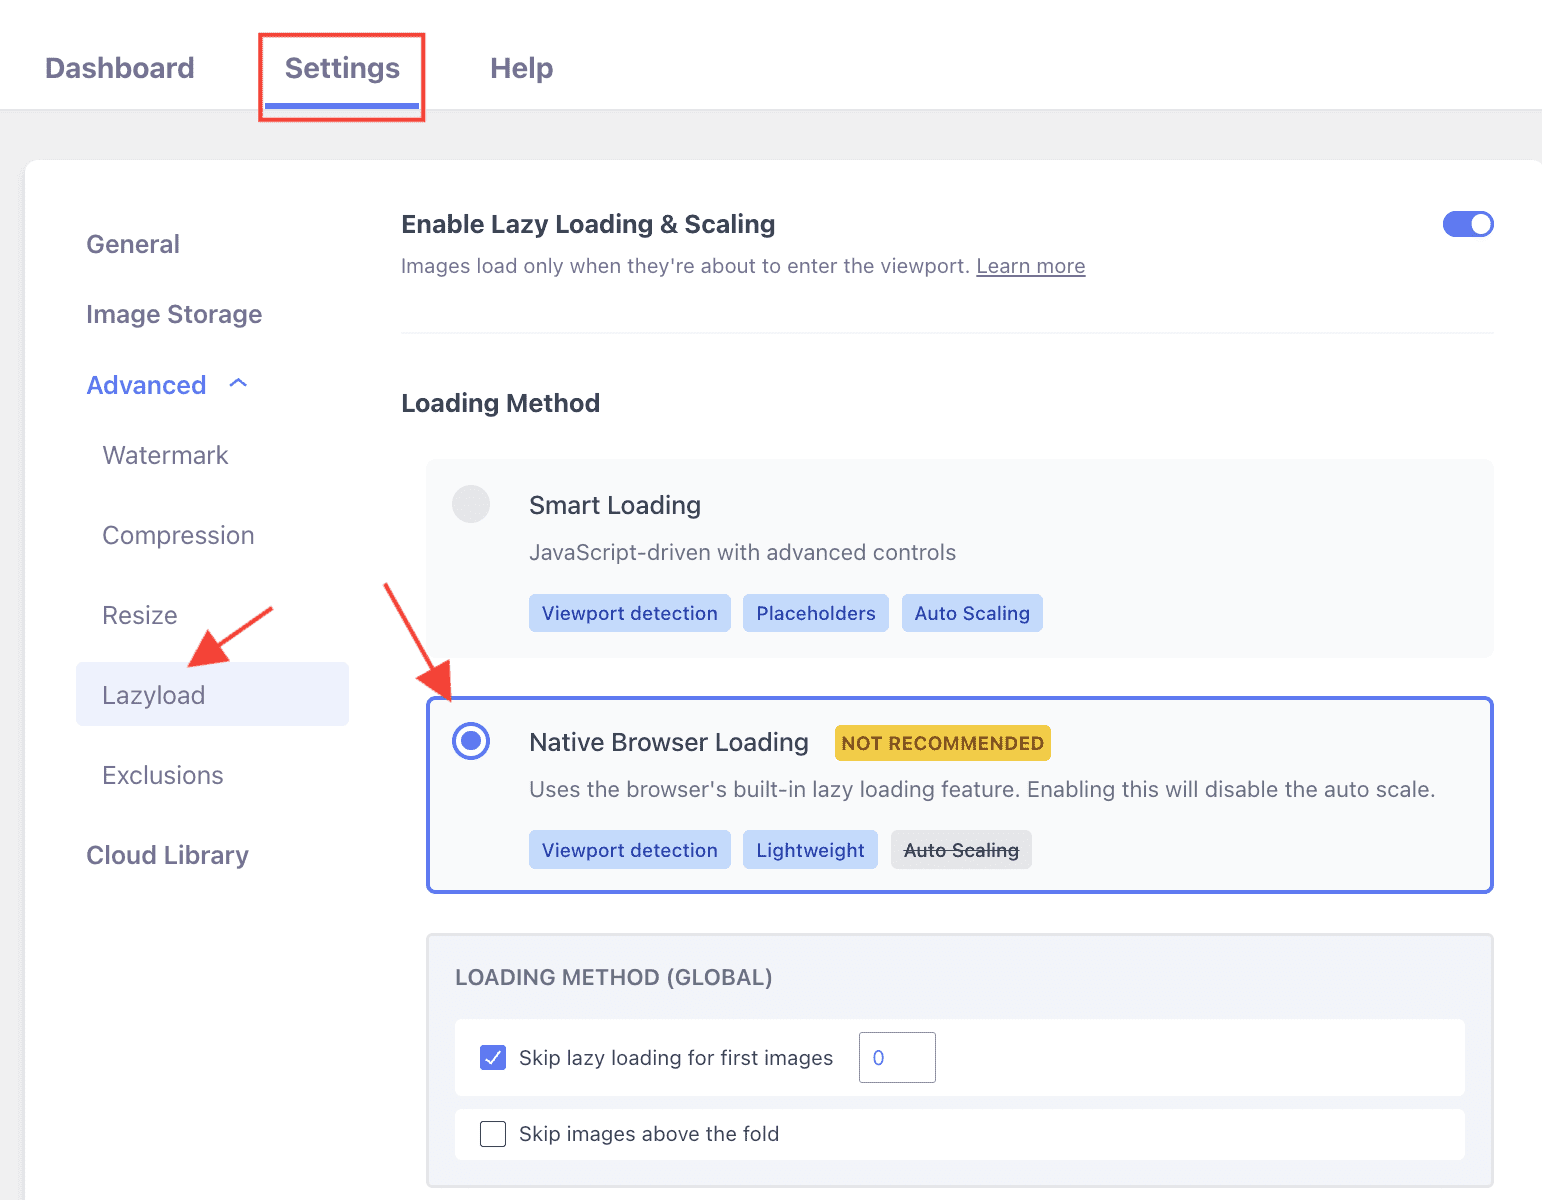This screenshot has height=1200, width=1542.
Task: Click the NOT RECOMMENDED badge
Action: pos(943,743)
